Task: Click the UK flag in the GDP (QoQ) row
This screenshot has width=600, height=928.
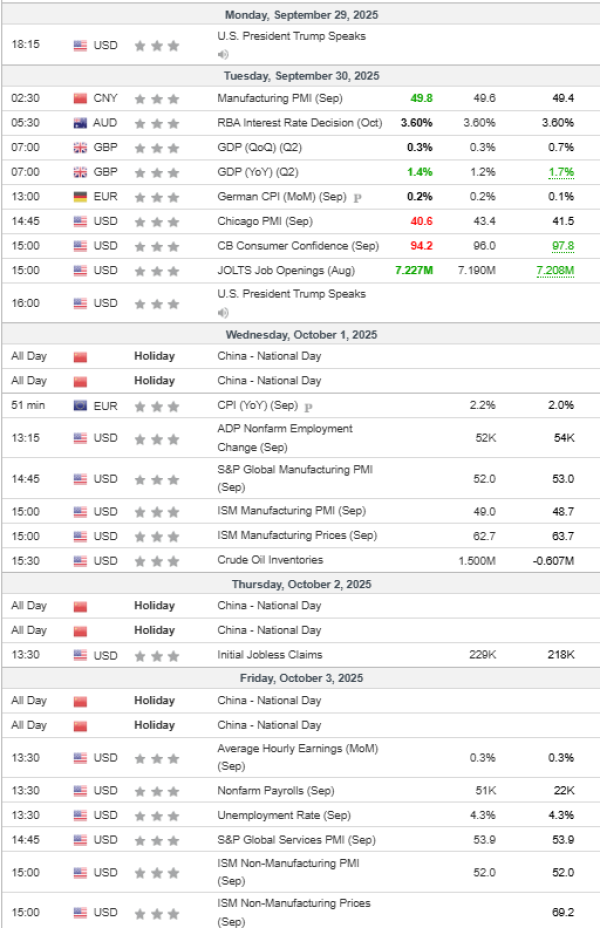Action: coord(81,148)
